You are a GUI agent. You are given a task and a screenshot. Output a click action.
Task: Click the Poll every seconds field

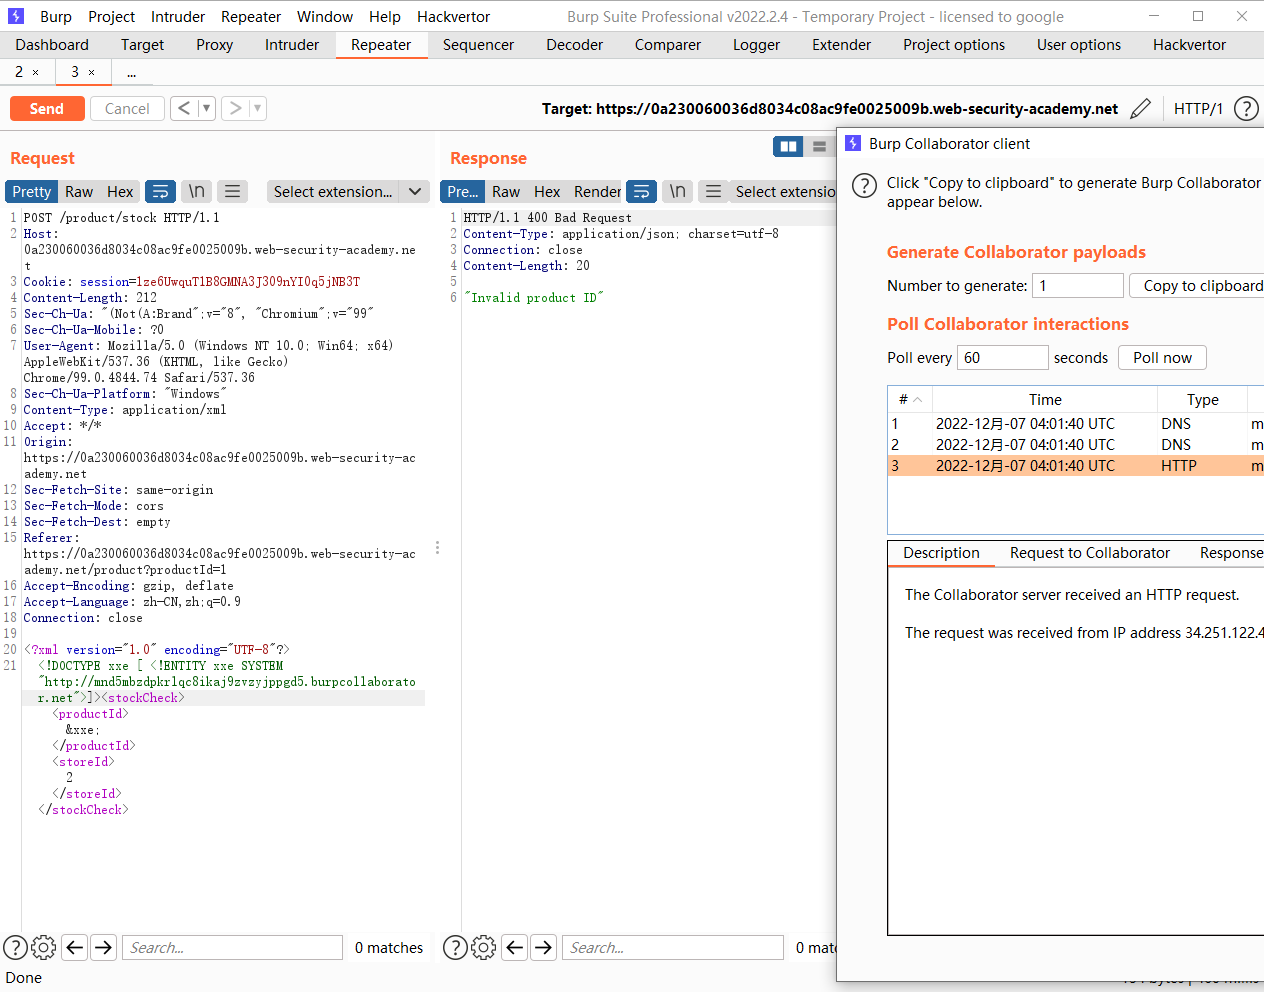(x=1003, y=357)
